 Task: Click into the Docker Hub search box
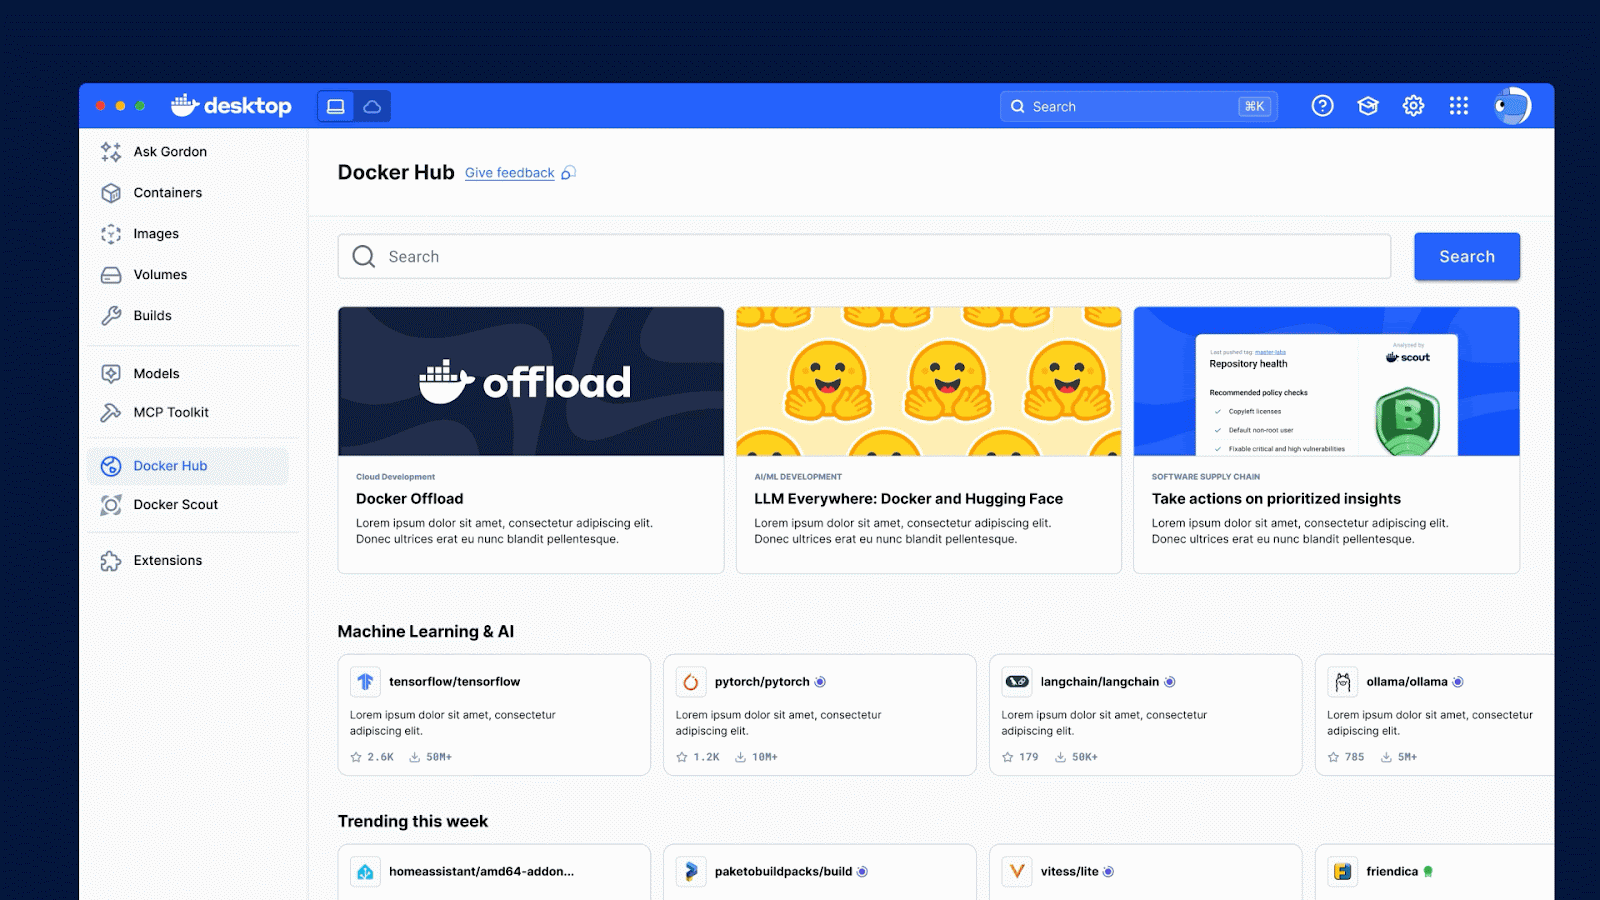864,257
